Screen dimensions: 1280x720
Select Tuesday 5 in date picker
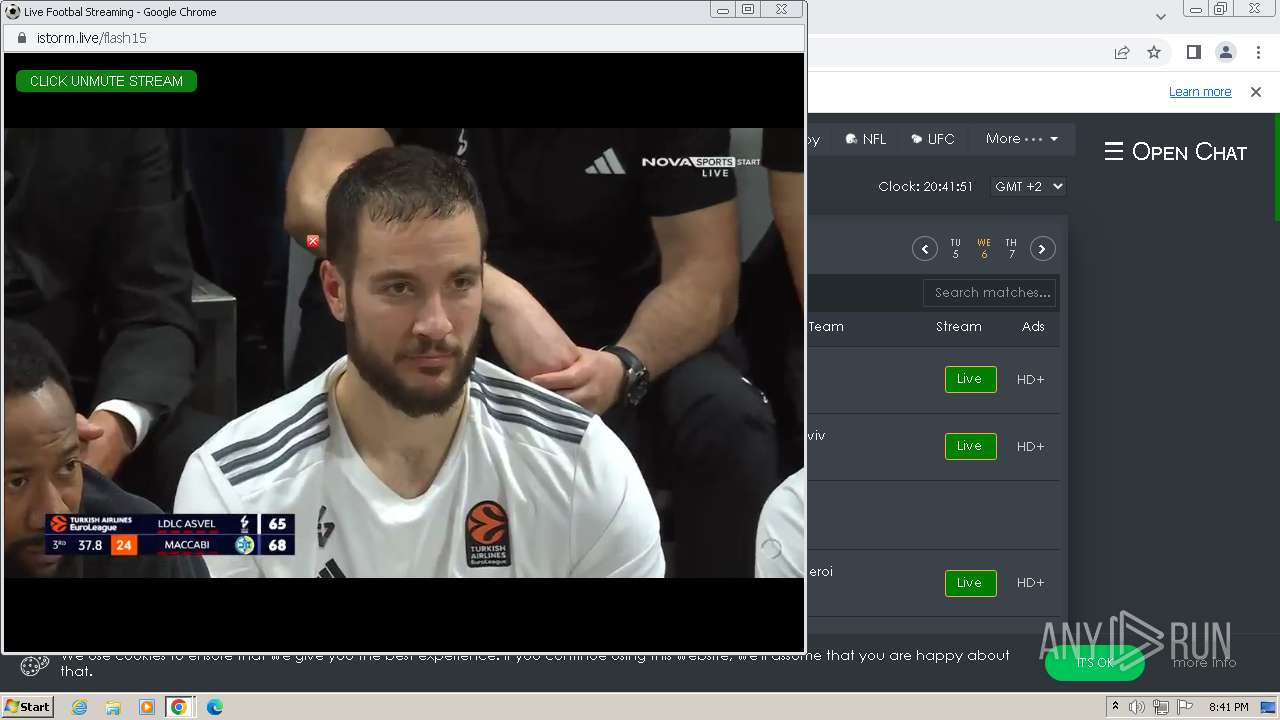pyautogui.click(x=955, y=249)
